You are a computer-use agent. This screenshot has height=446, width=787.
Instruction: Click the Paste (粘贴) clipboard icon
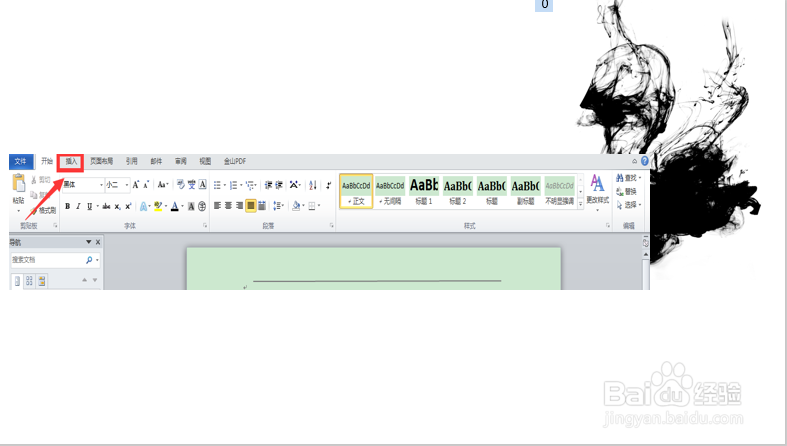[19, 184]
